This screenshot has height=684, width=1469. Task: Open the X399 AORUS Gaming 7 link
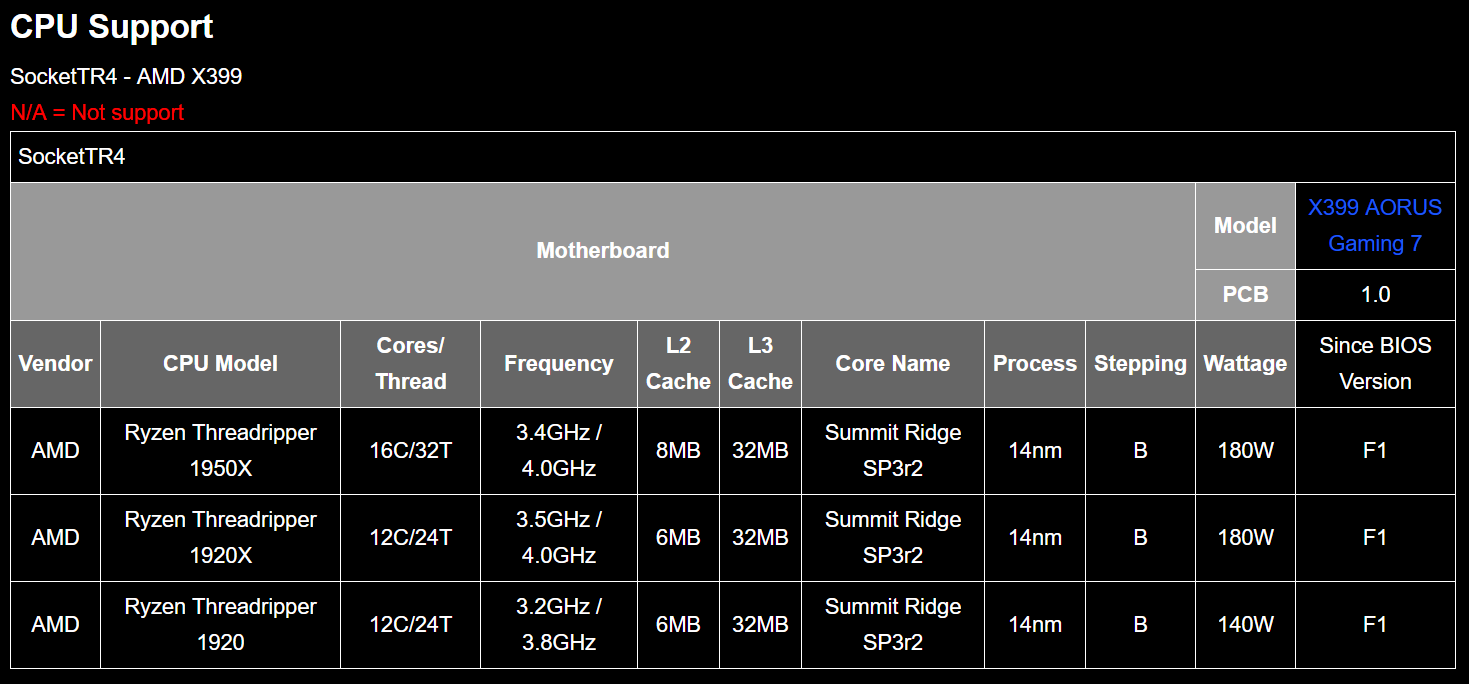tap(1375, 225)
